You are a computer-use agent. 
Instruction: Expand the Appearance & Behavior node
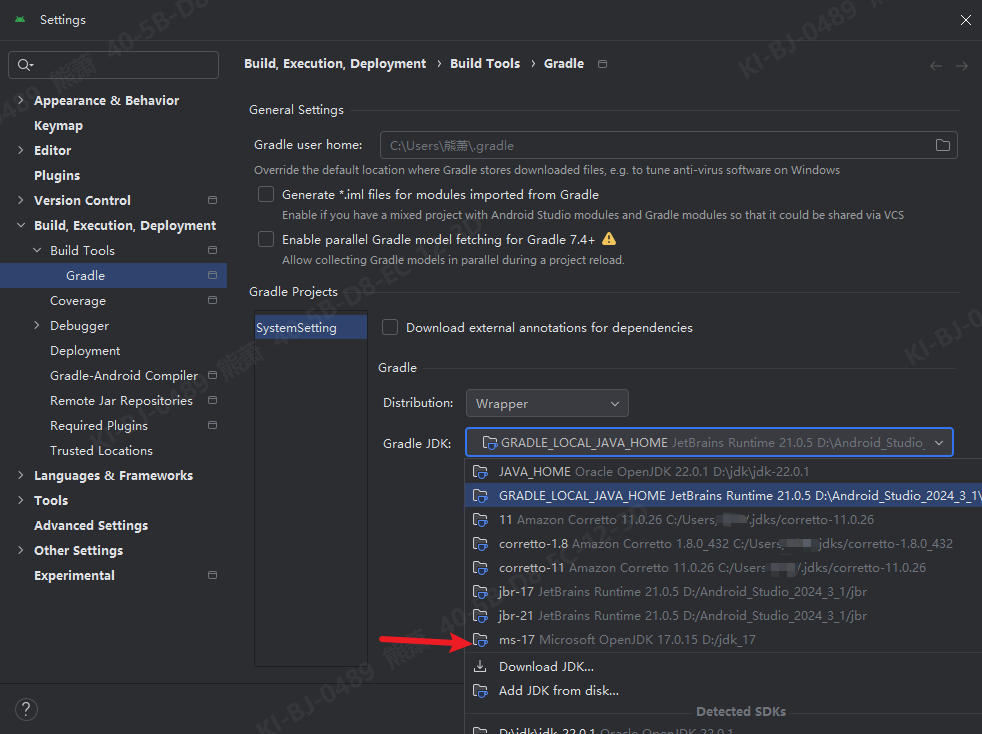click(20, 100)
